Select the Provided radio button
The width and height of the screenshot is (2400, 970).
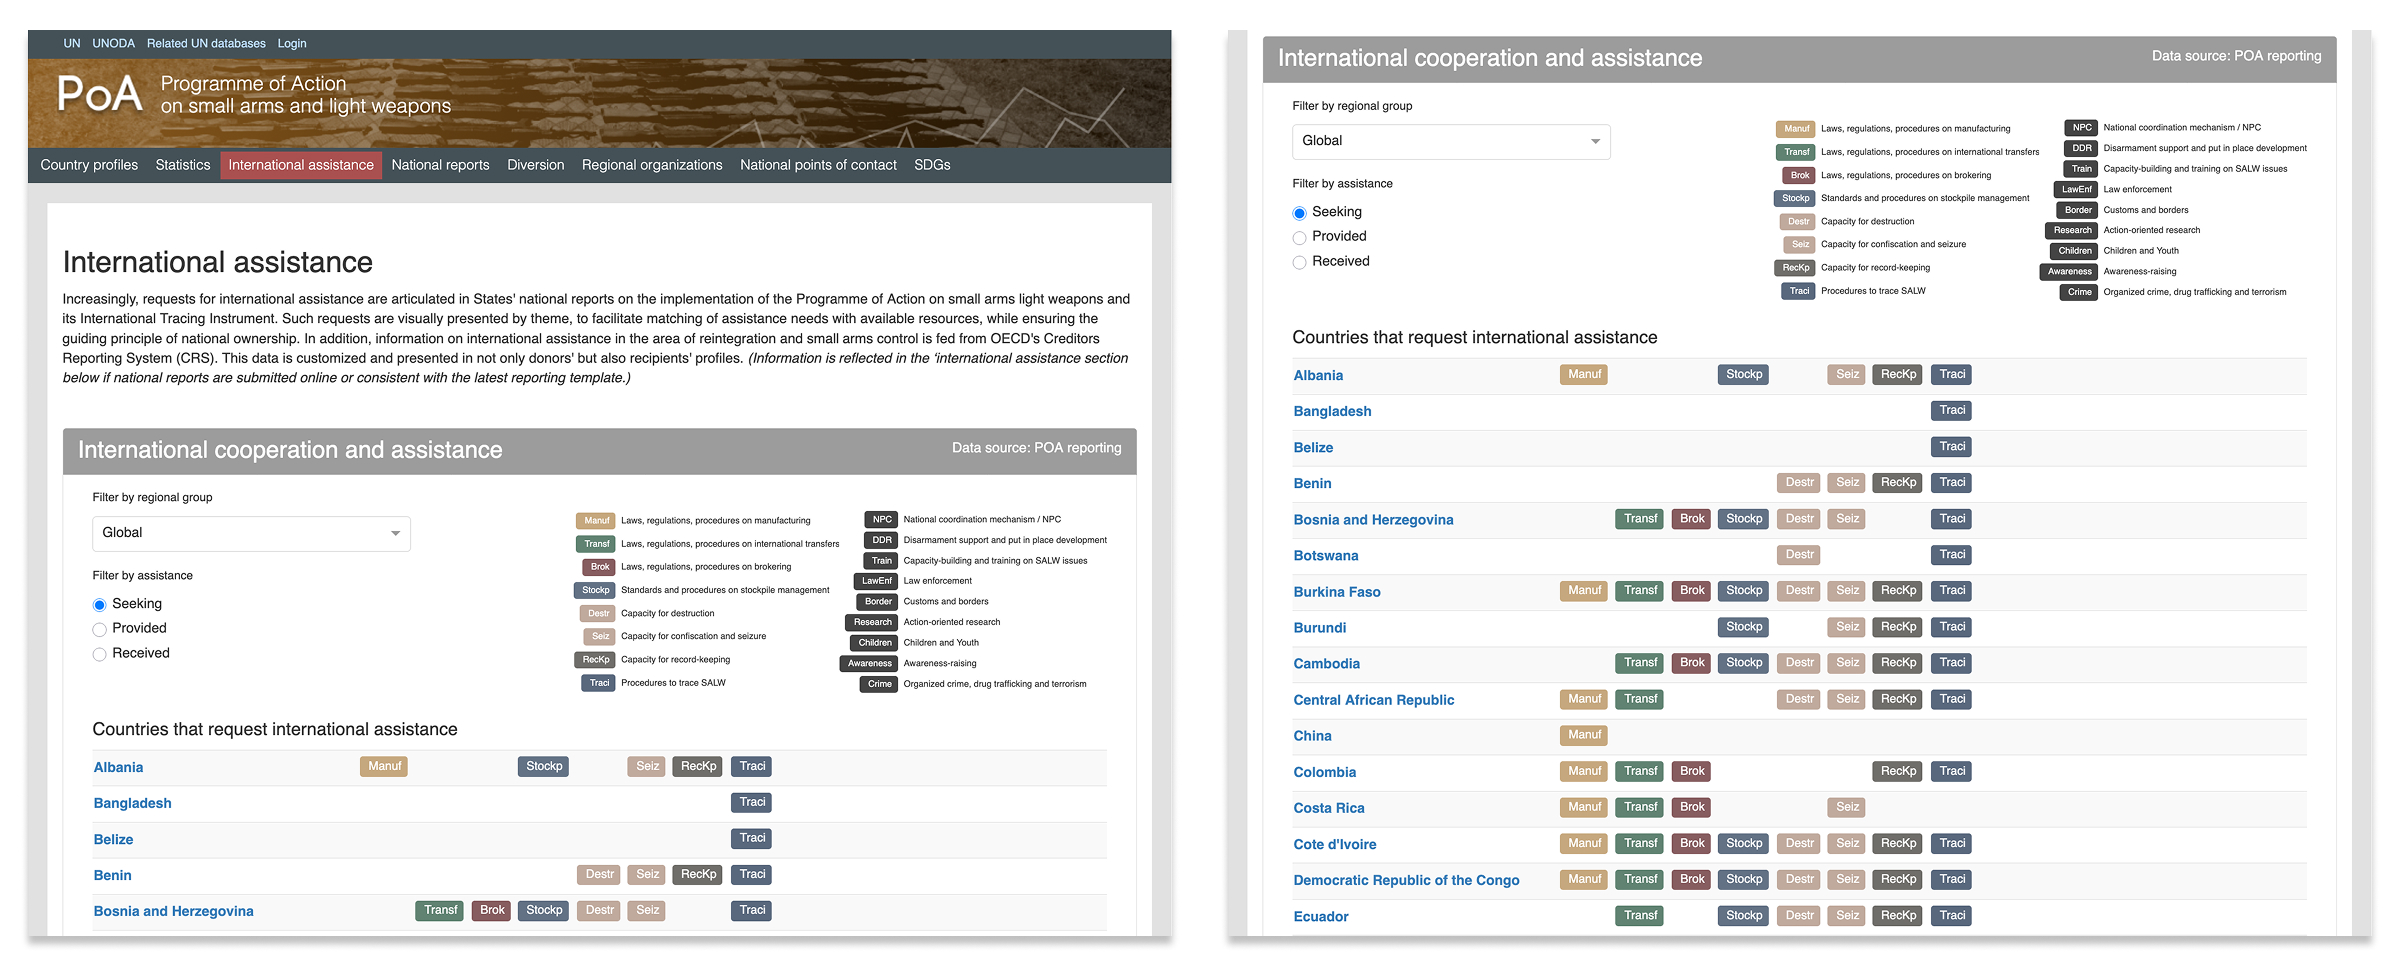[x=100, y=628]
